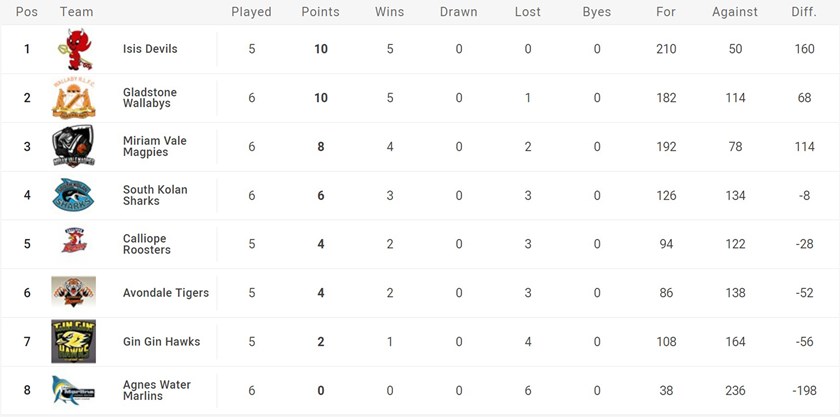Click the Avondale Tigers team logo
The width and height of the screenshot is (840, 417).
(x=74, y=292)
